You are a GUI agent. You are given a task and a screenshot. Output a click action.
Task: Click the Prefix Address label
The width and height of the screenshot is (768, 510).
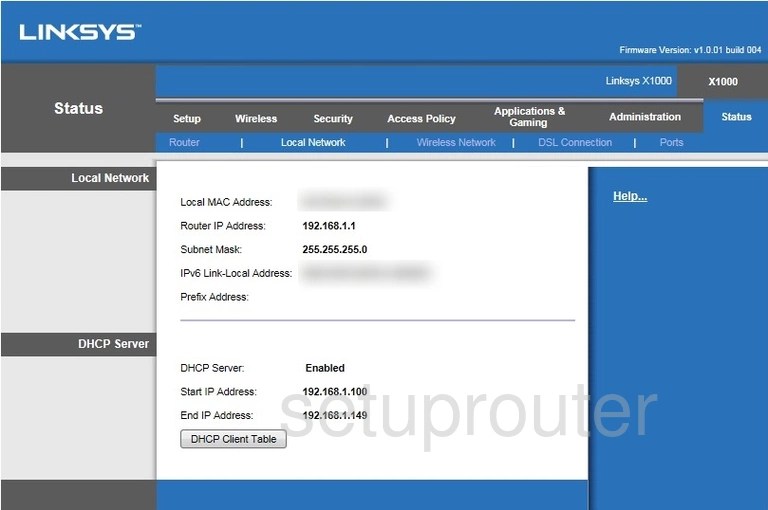tap(215, 297)
